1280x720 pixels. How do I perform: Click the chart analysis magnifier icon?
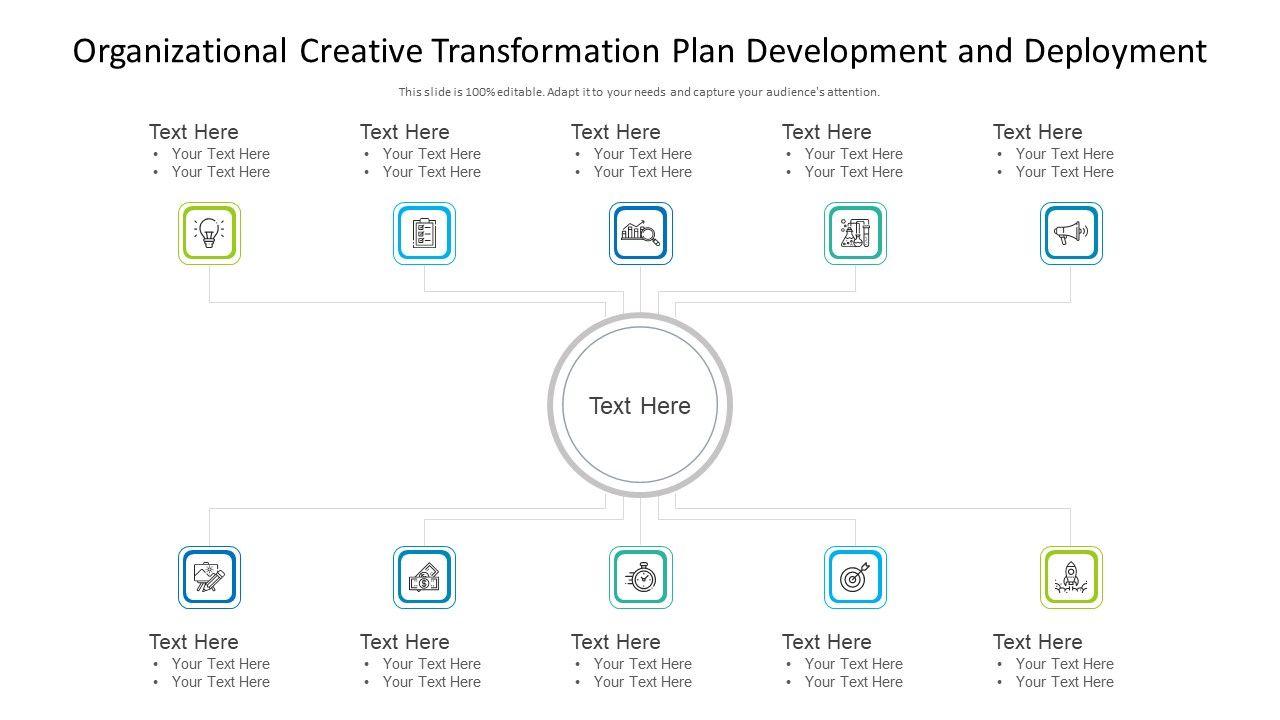(x=640, y=233)
